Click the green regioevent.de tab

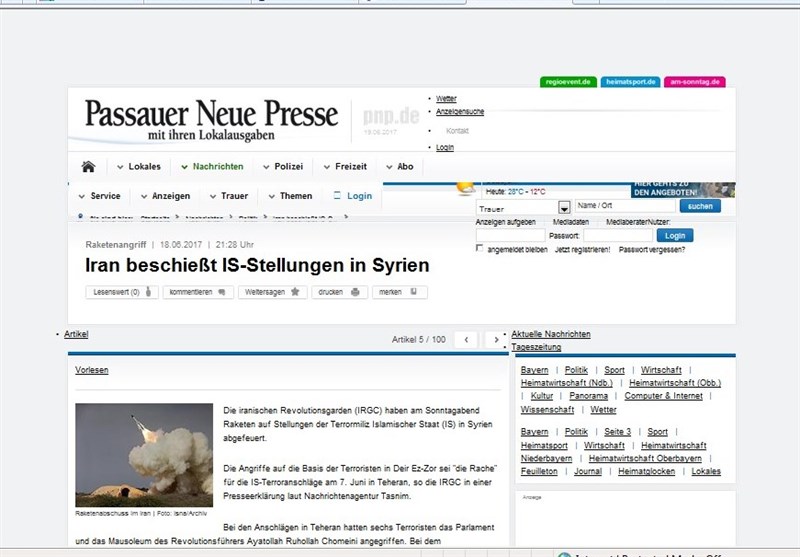567,81
